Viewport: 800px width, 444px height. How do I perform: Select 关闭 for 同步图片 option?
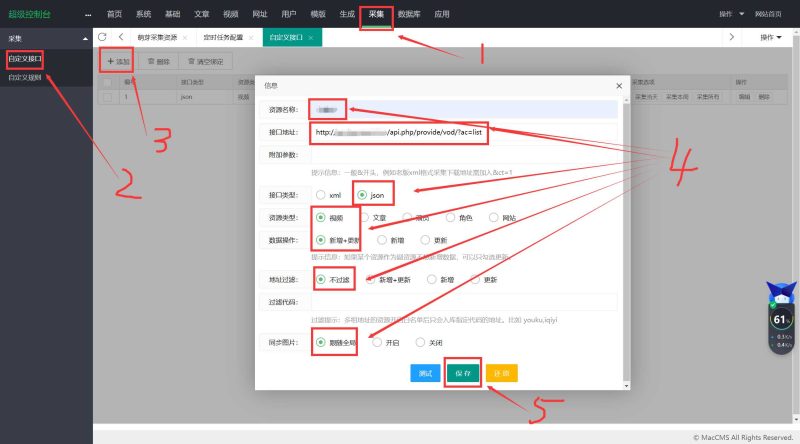pos(421,342)
